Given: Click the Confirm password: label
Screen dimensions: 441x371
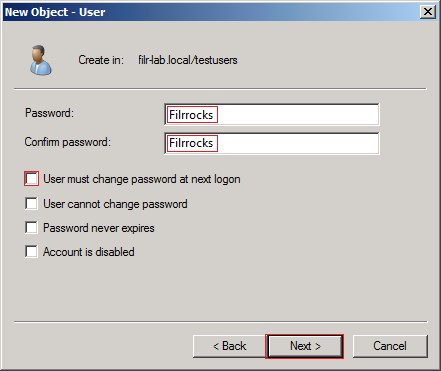Looking at the screenshot, I should pos(68,142).
